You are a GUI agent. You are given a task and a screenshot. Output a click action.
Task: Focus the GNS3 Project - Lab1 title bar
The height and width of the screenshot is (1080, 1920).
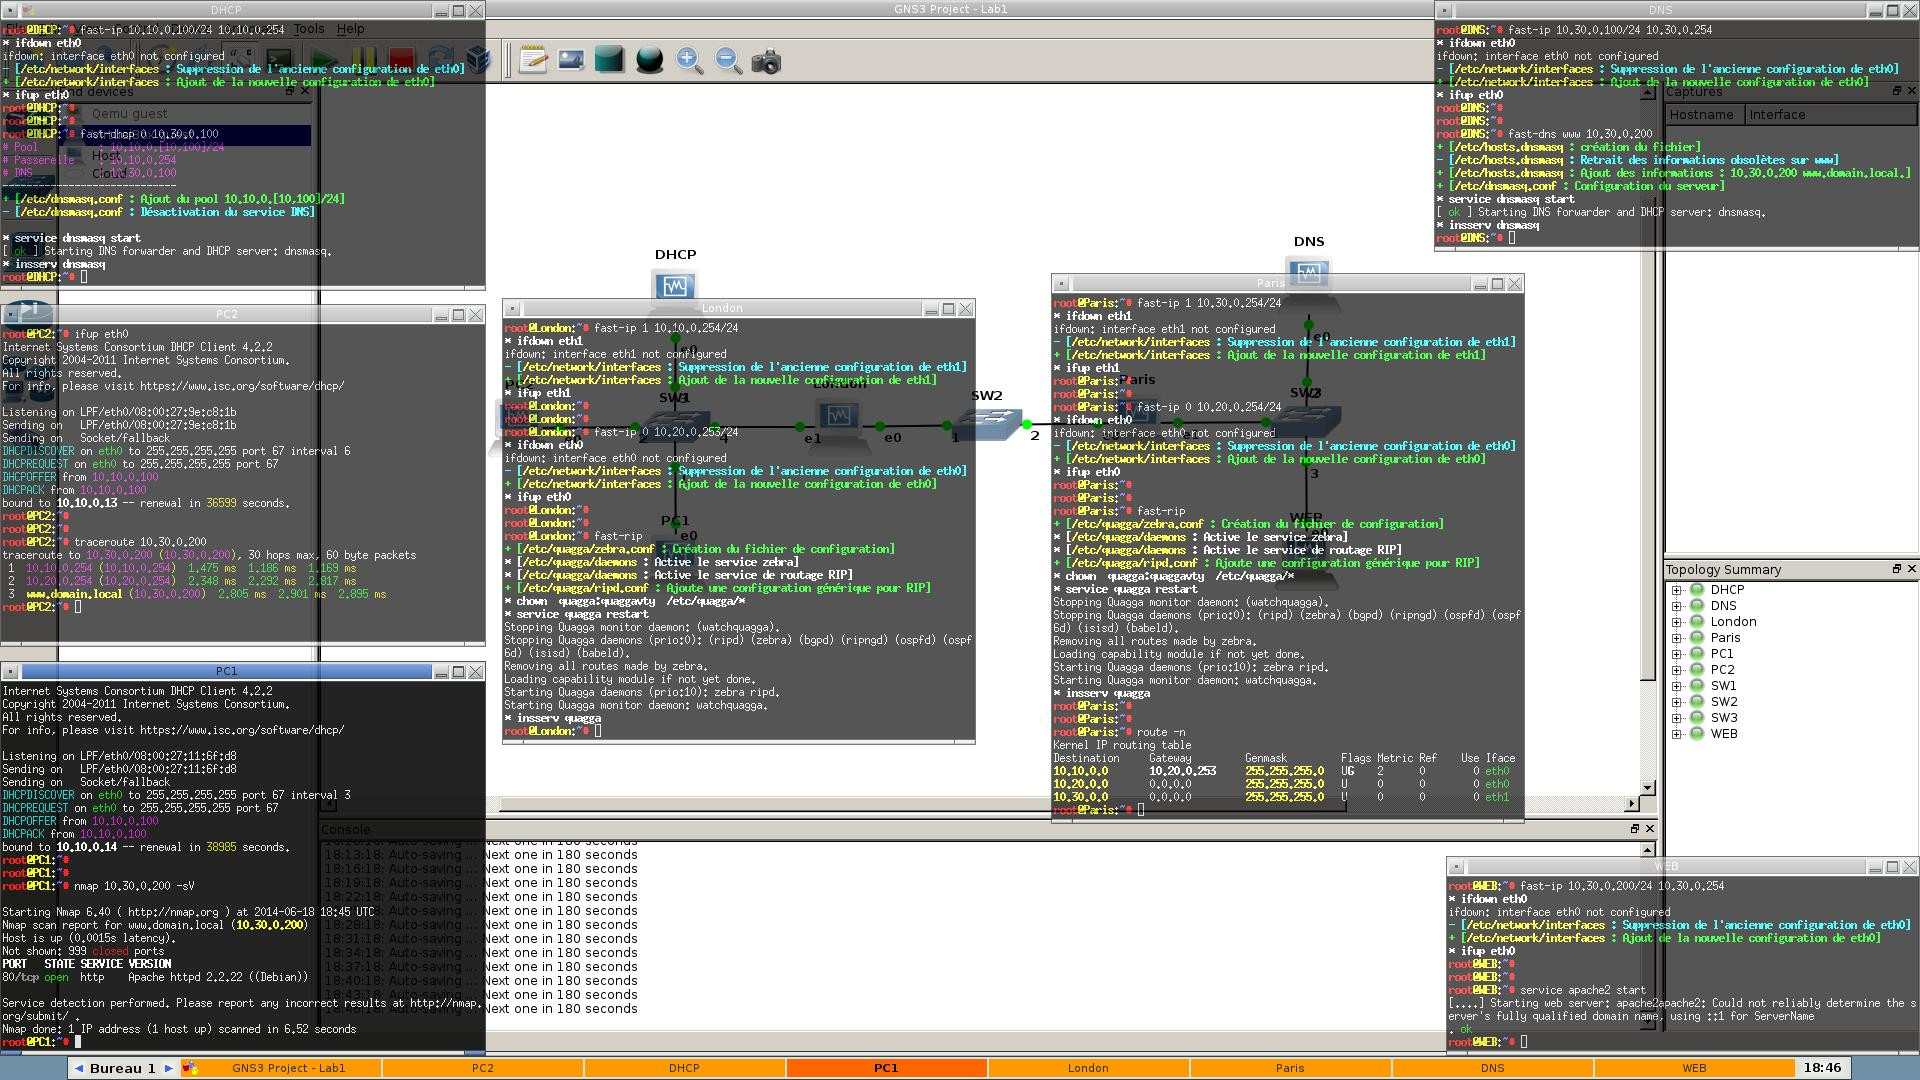coord(950,9)
